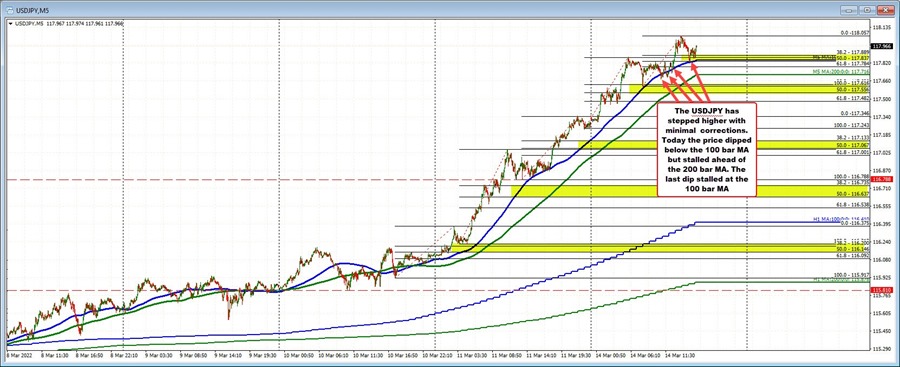Select the Fibonacci label 38.2 - 117.889
Image resolution: width=900 pixels, height=367 pixels.
pyautogui.click(x=852, y=51)
